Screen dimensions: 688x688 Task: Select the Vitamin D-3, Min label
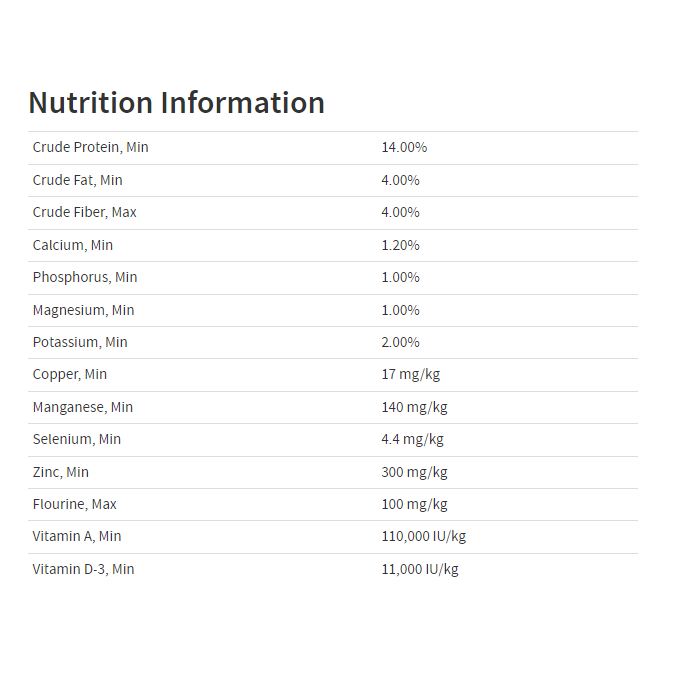[83, 569]
